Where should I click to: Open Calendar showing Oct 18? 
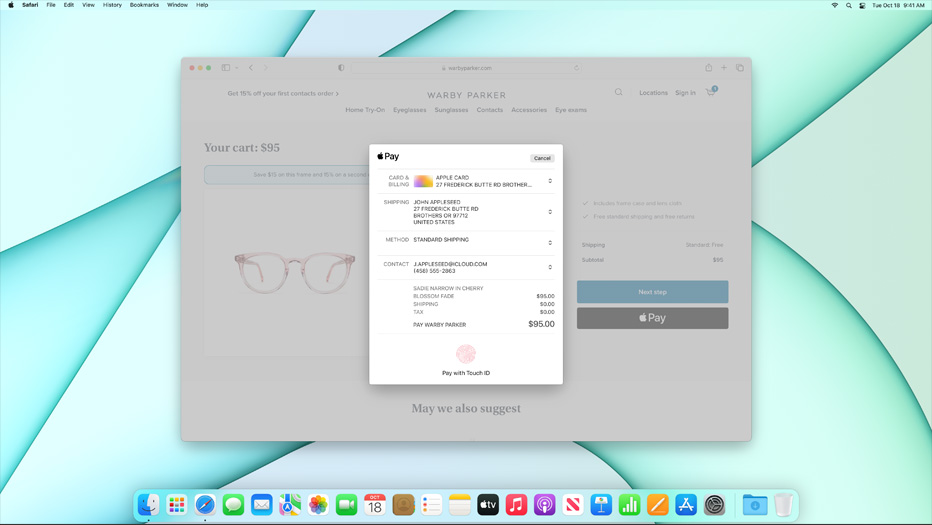[x=374, y=505]
